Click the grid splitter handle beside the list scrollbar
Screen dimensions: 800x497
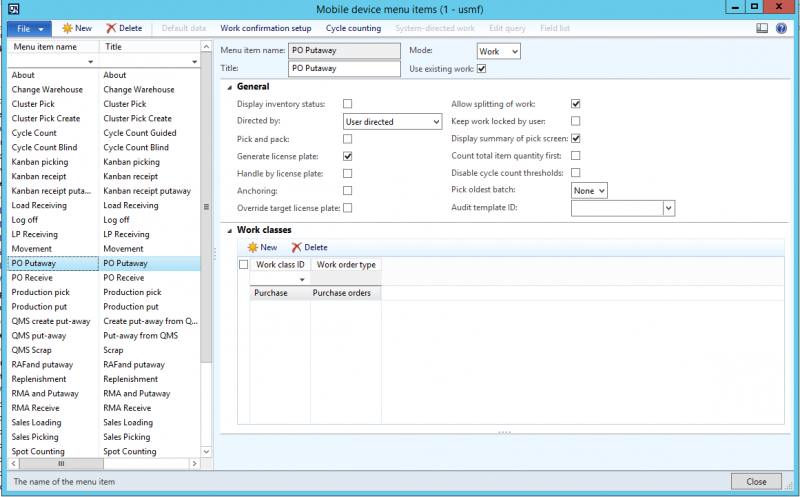coord(215,254)
